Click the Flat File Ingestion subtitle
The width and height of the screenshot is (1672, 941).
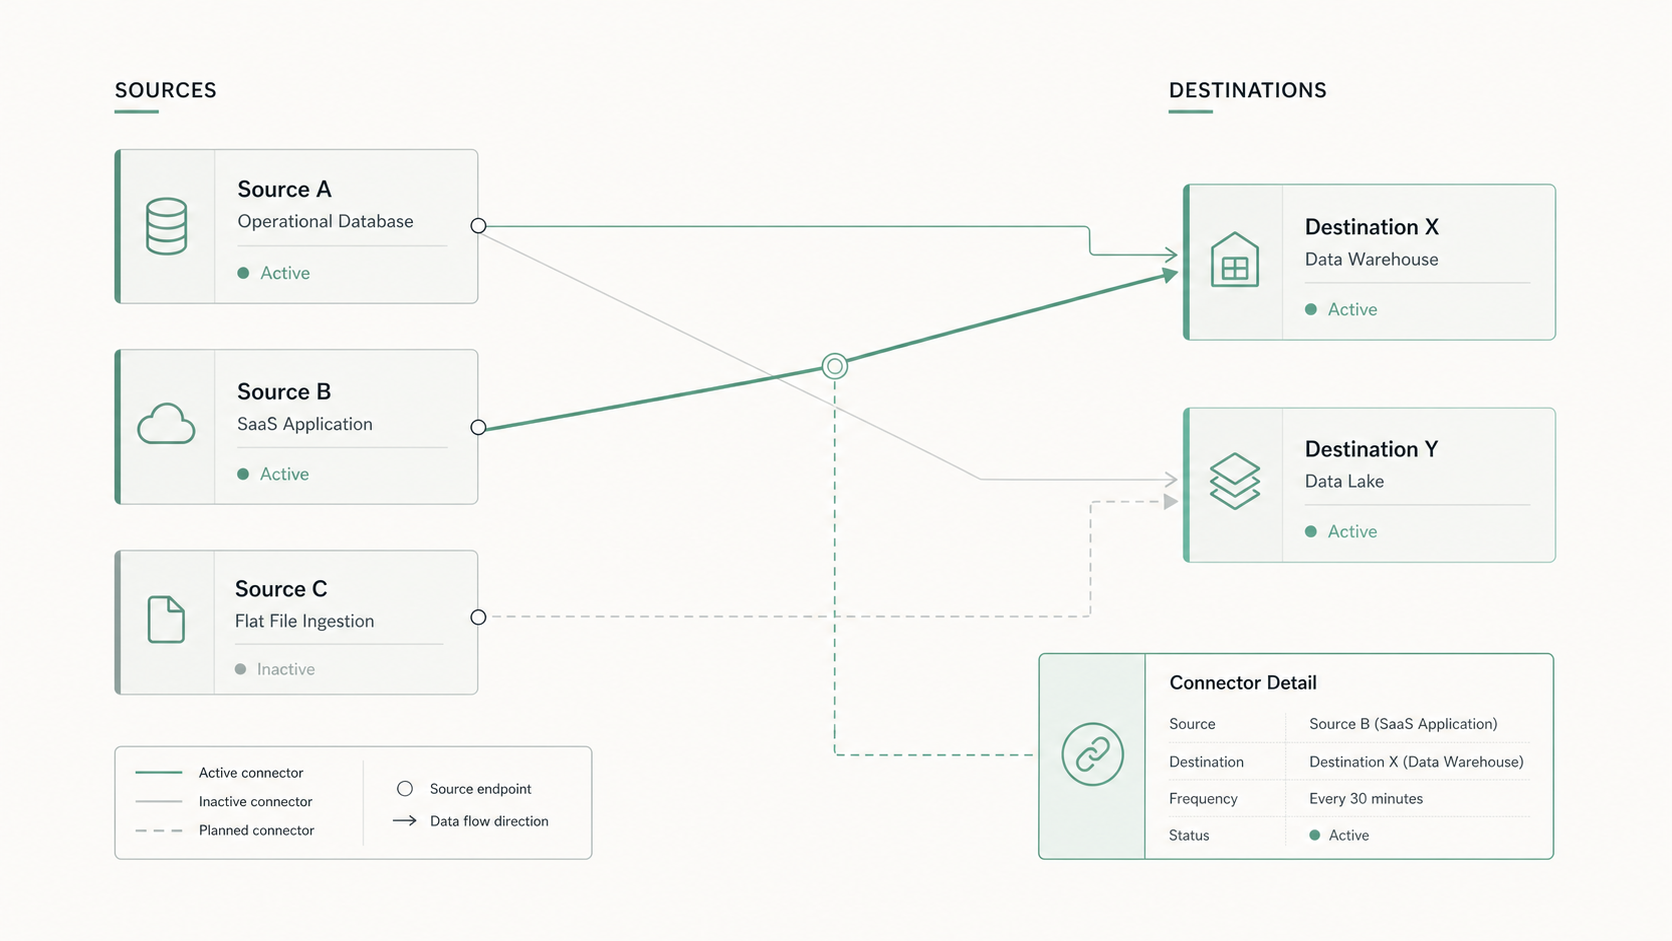[x=305, y=621]
